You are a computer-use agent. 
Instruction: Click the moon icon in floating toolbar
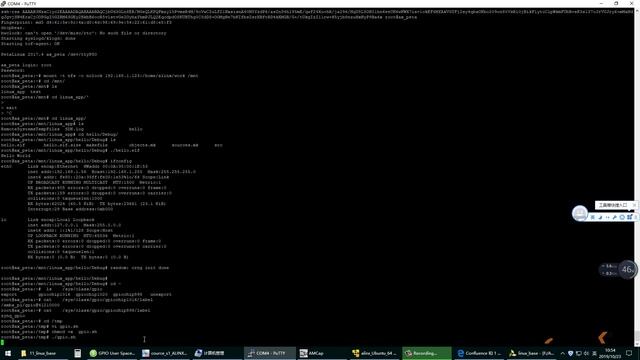[600, 218]
